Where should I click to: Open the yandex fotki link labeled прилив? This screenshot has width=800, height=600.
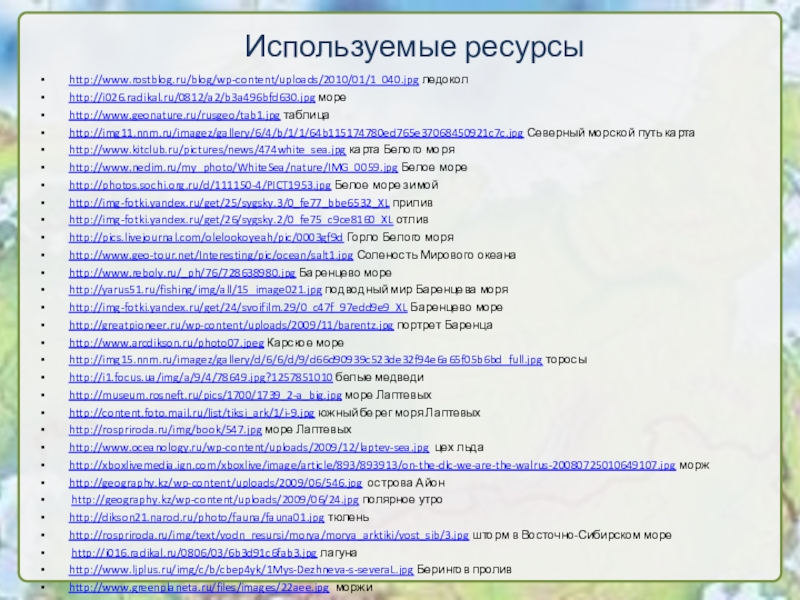[x=237, y=205]
